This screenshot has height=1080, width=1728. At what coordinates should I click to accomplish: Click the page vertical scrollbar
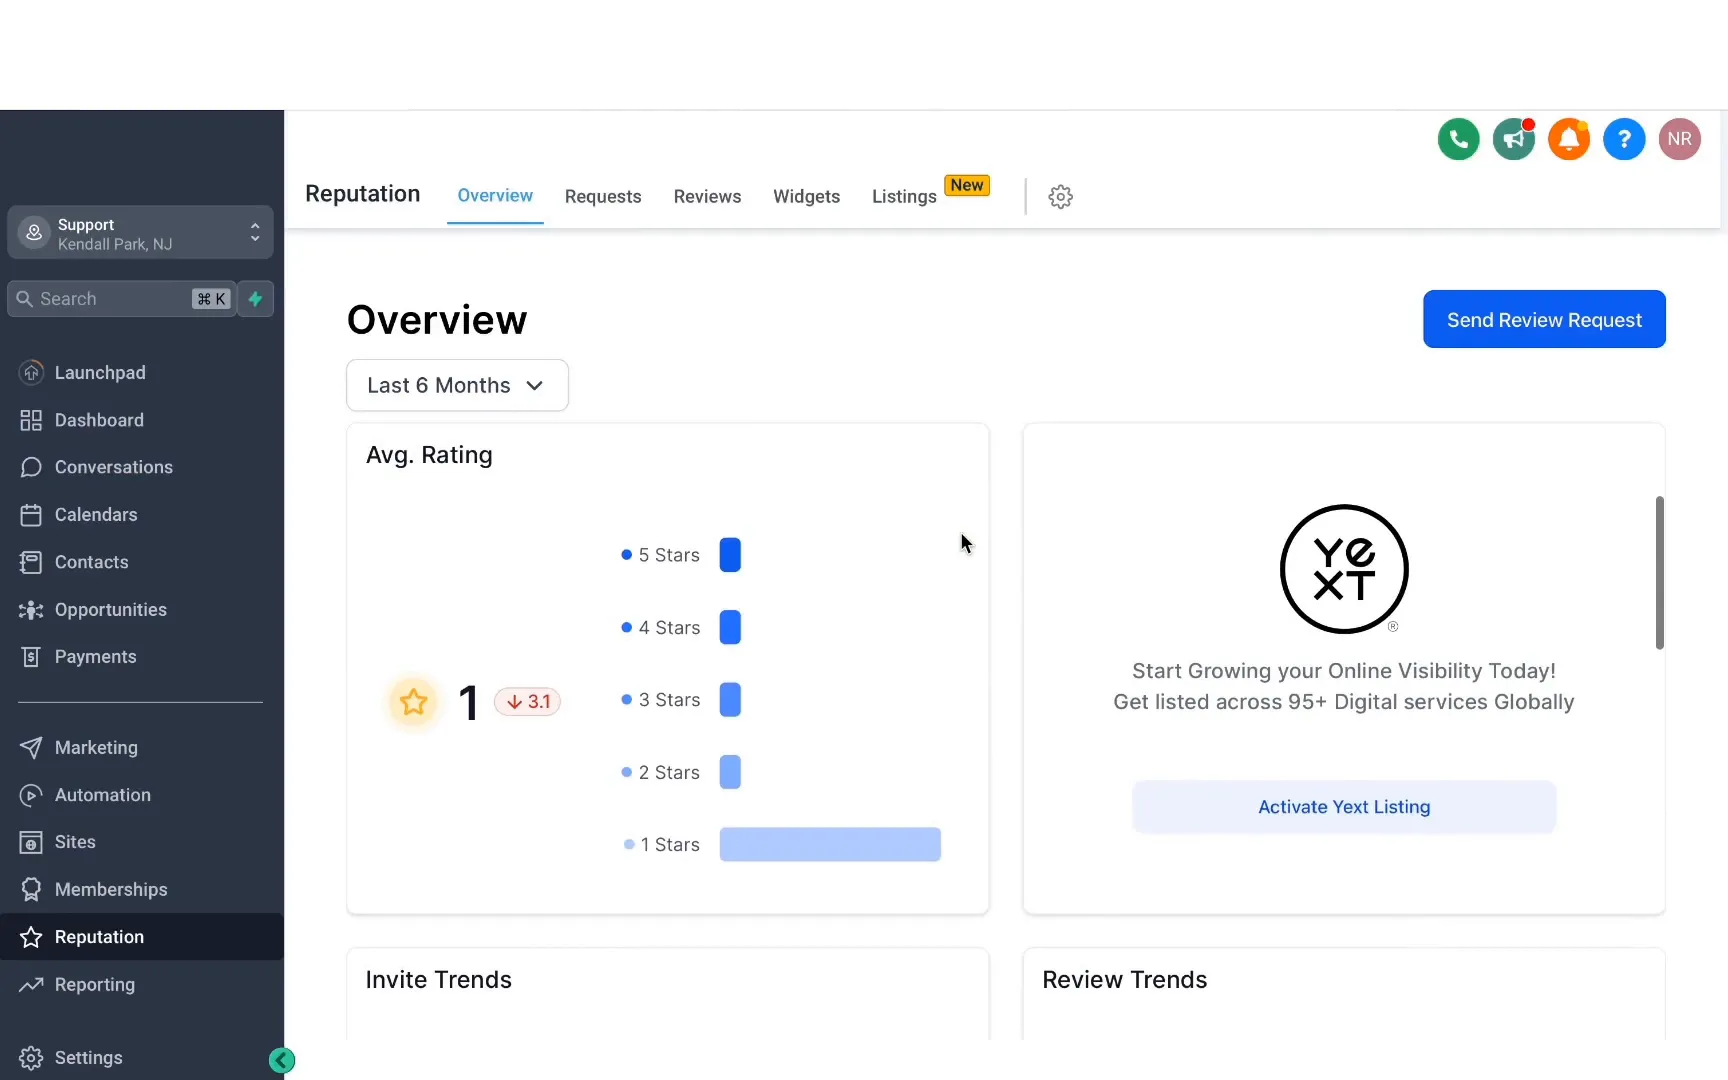point(1659,572)
